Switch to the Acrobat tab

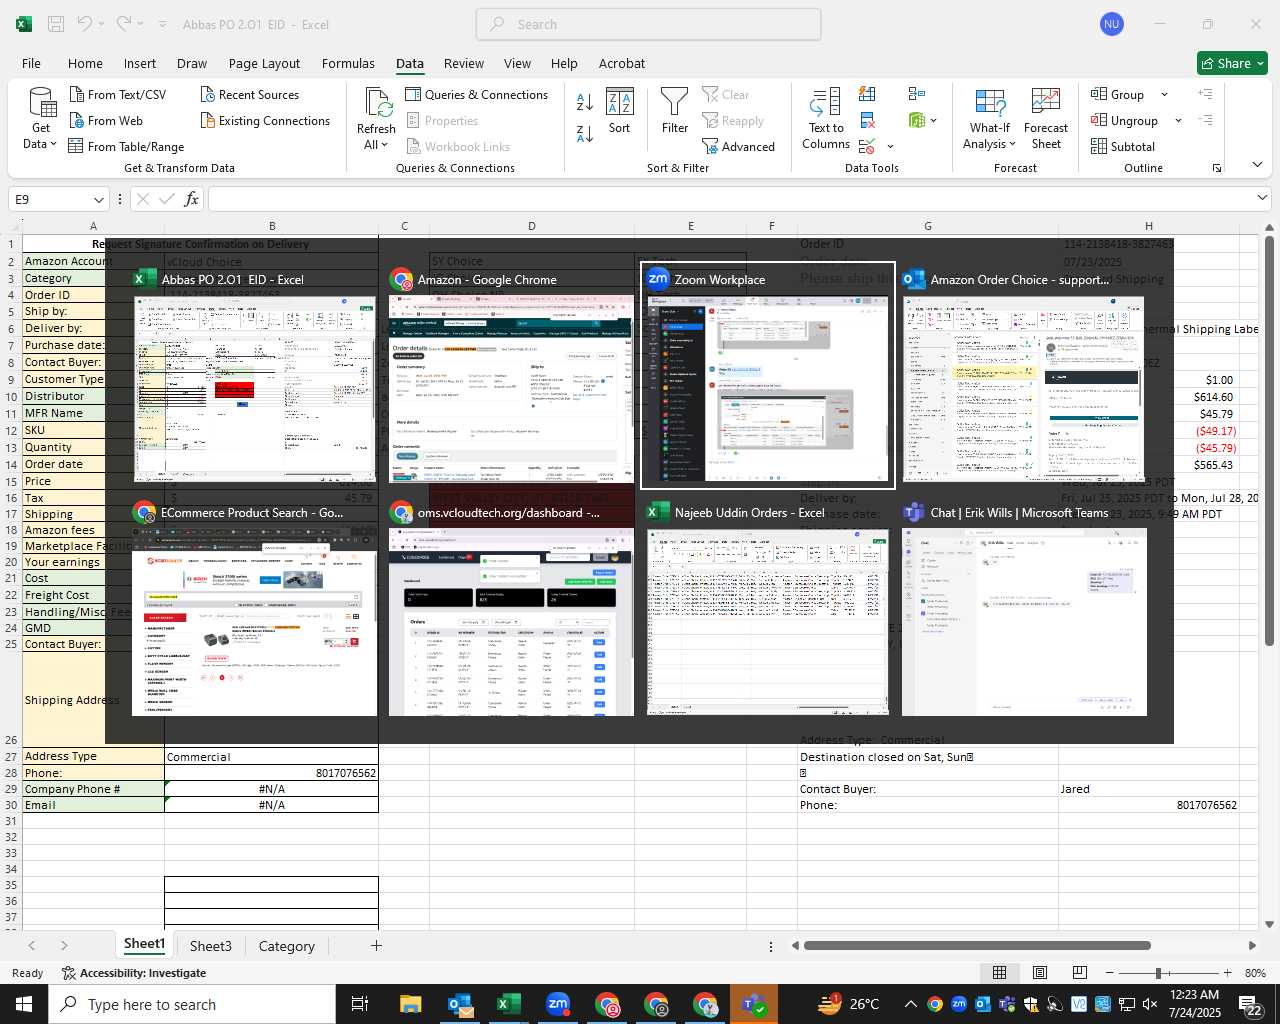tap(622, 63)
